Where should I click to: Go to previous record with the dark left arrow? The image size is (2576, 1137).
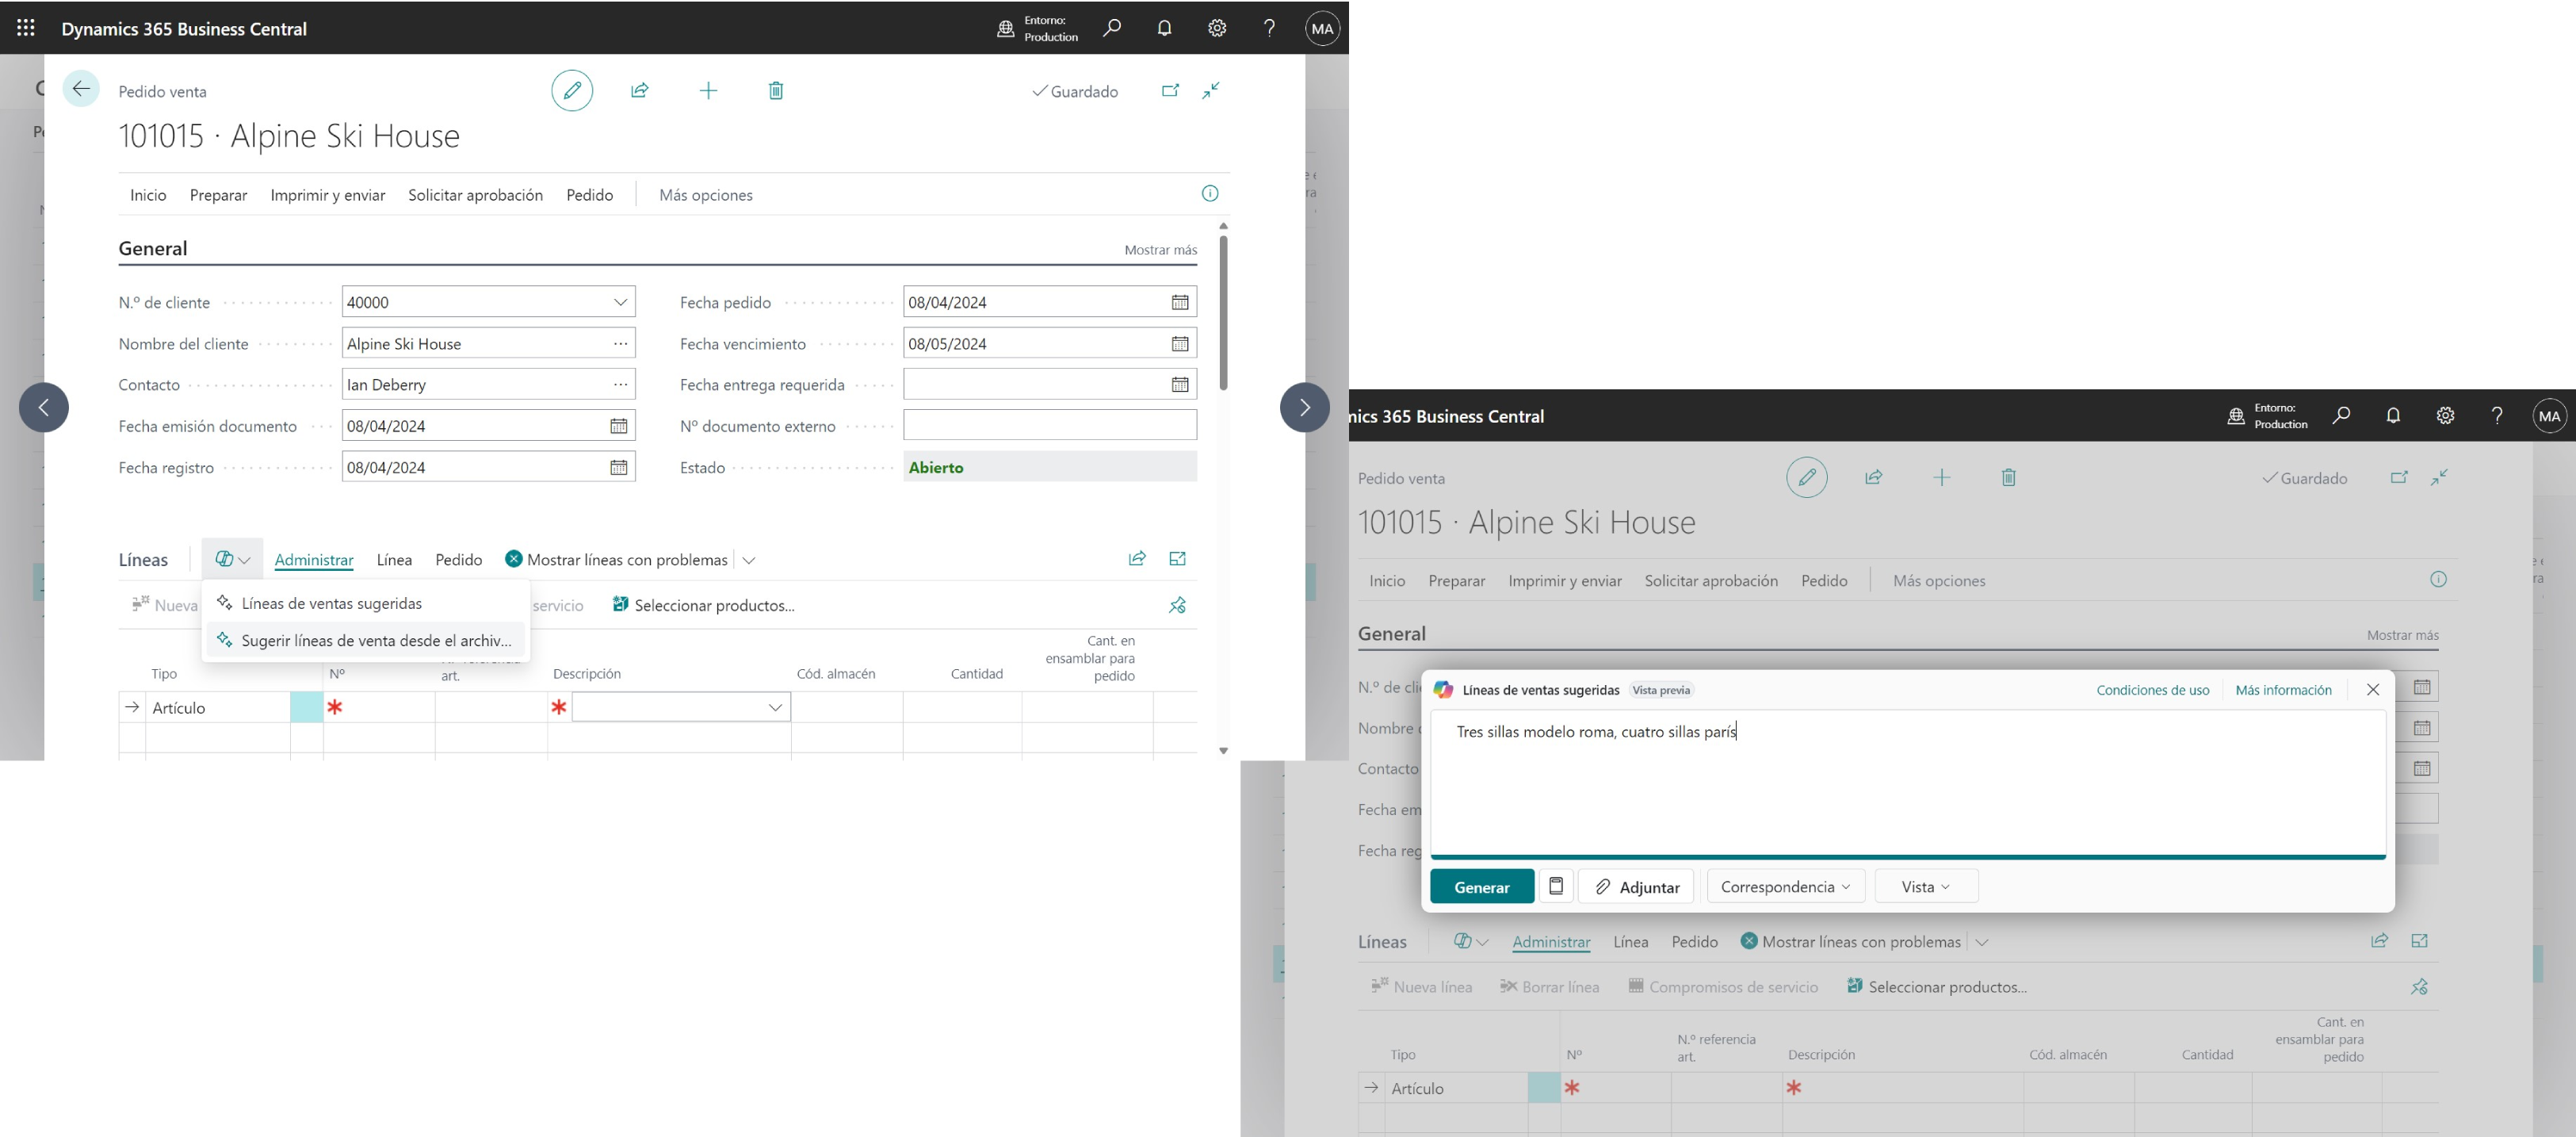click(44, 407)
